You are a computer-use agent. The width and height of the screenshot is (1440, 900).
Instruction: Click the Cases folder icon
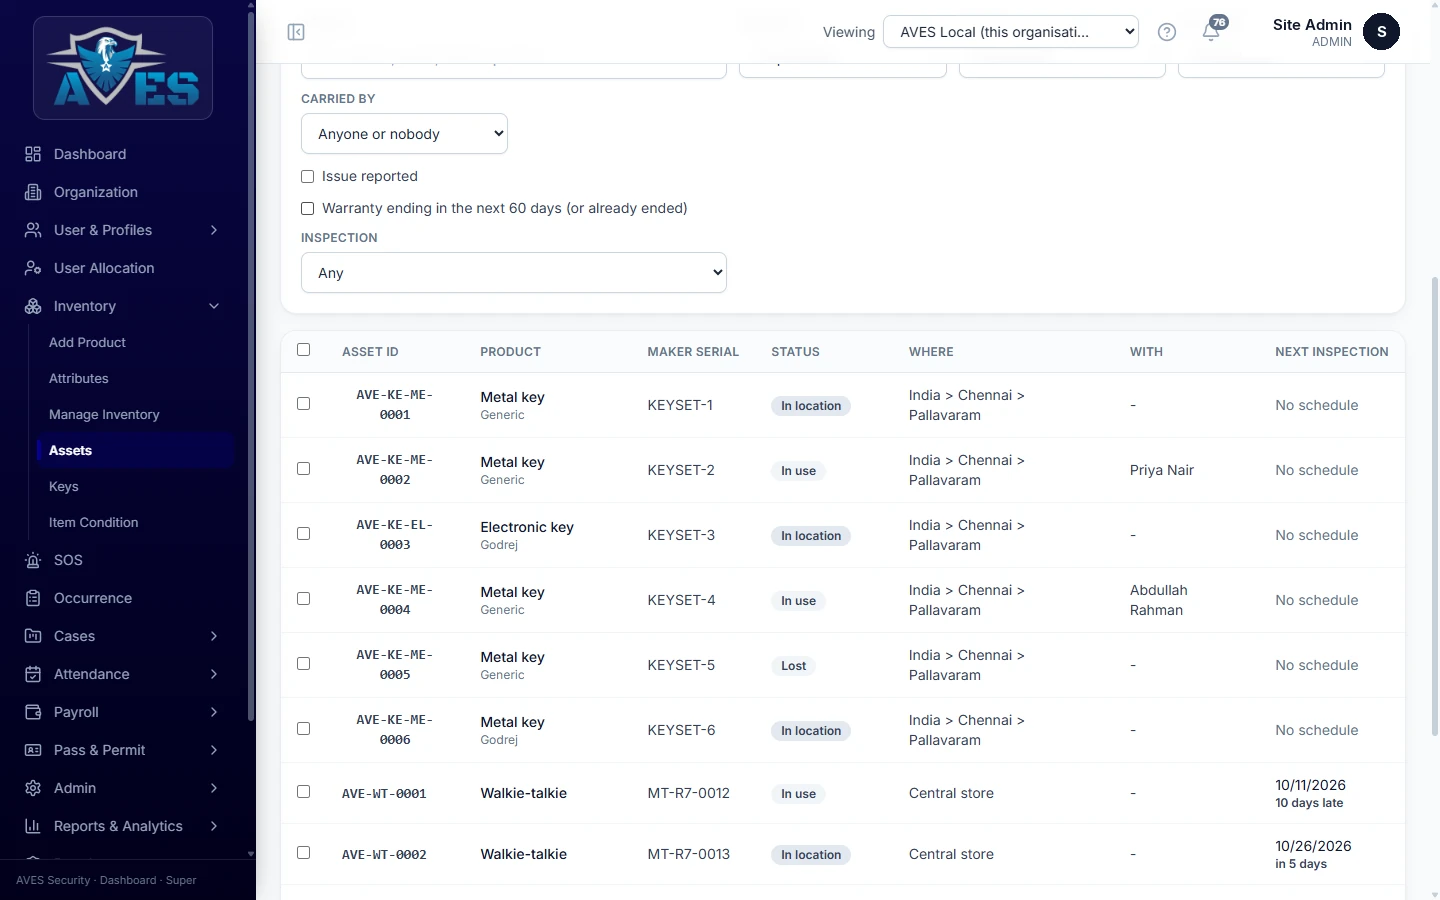(33, 636)
